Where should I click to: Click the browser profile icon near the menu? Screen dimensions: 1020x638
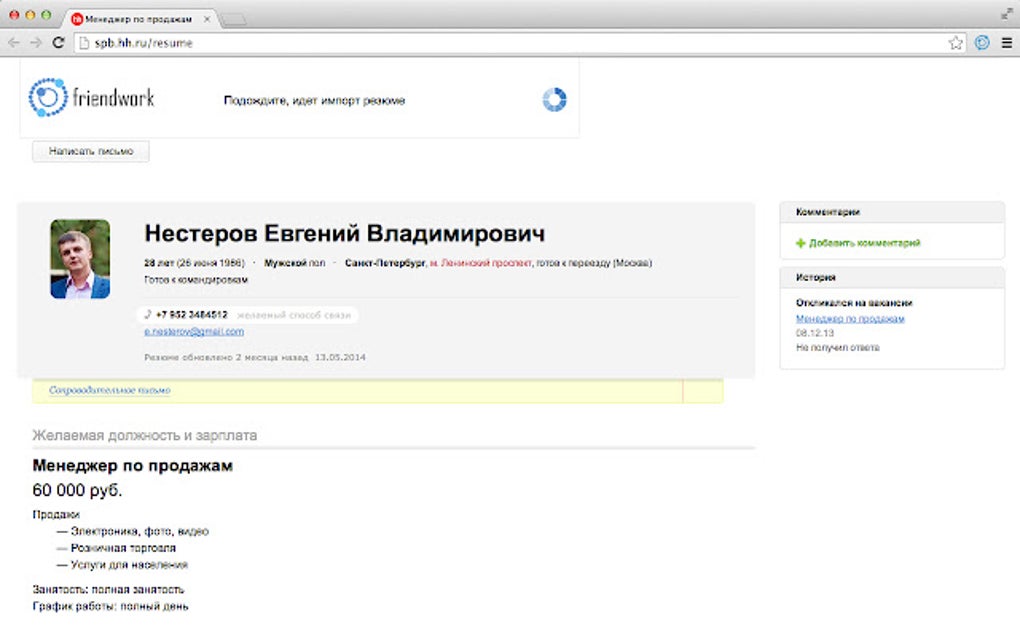point(980,42)
